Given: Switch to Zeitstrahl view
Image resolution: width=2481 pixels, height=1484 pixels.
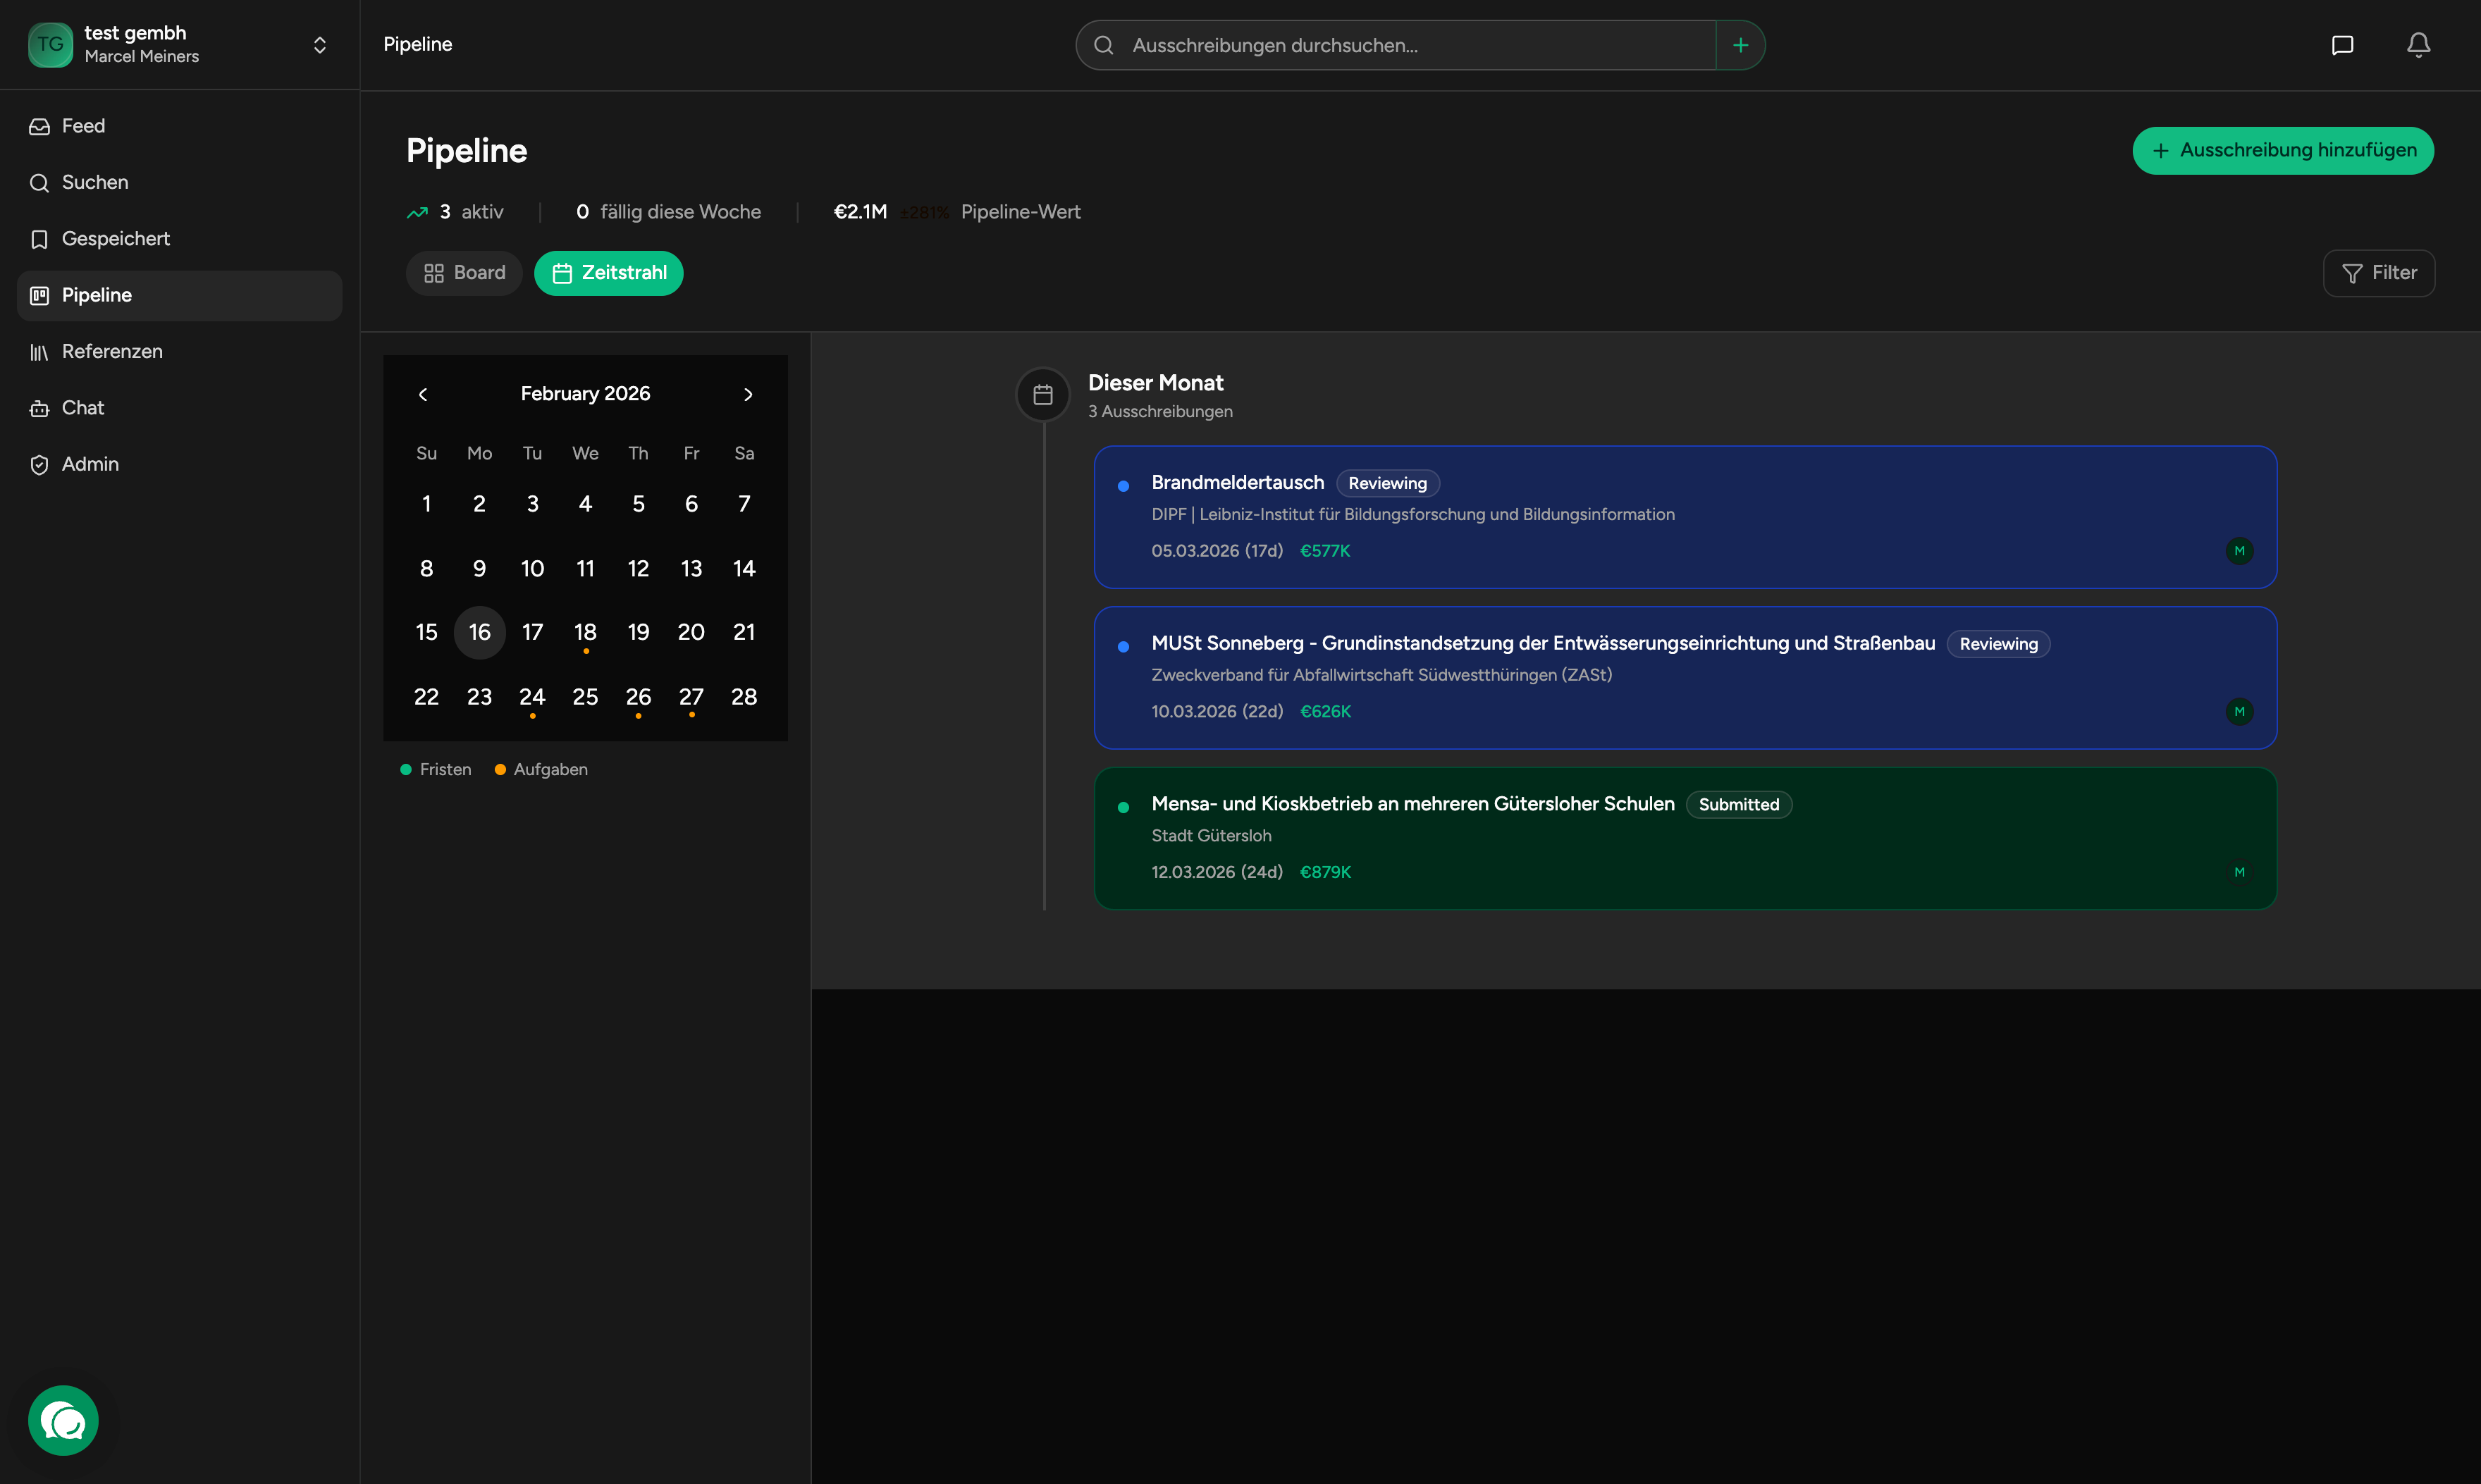Looking at the screenshot, I should pyautogui.click(x=608, y=273).
